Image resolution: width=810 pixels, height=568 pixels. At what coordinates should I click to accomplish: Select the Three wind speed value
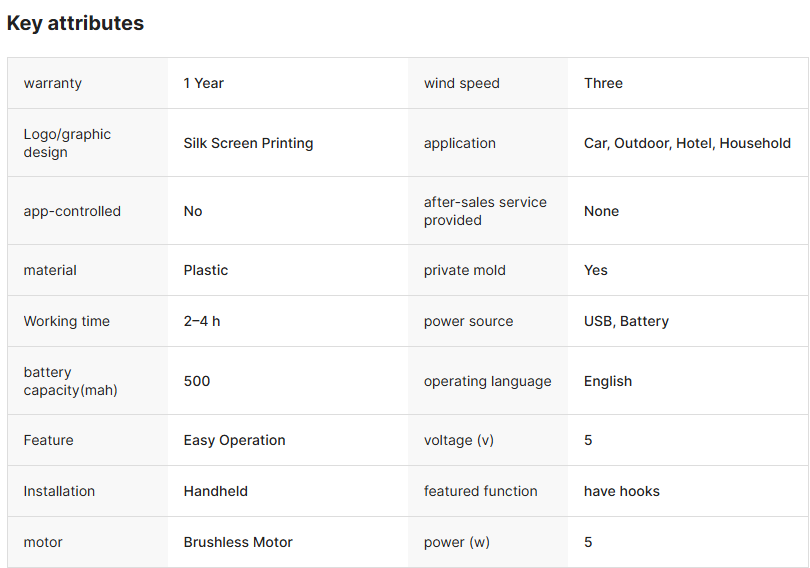[603, 83]
